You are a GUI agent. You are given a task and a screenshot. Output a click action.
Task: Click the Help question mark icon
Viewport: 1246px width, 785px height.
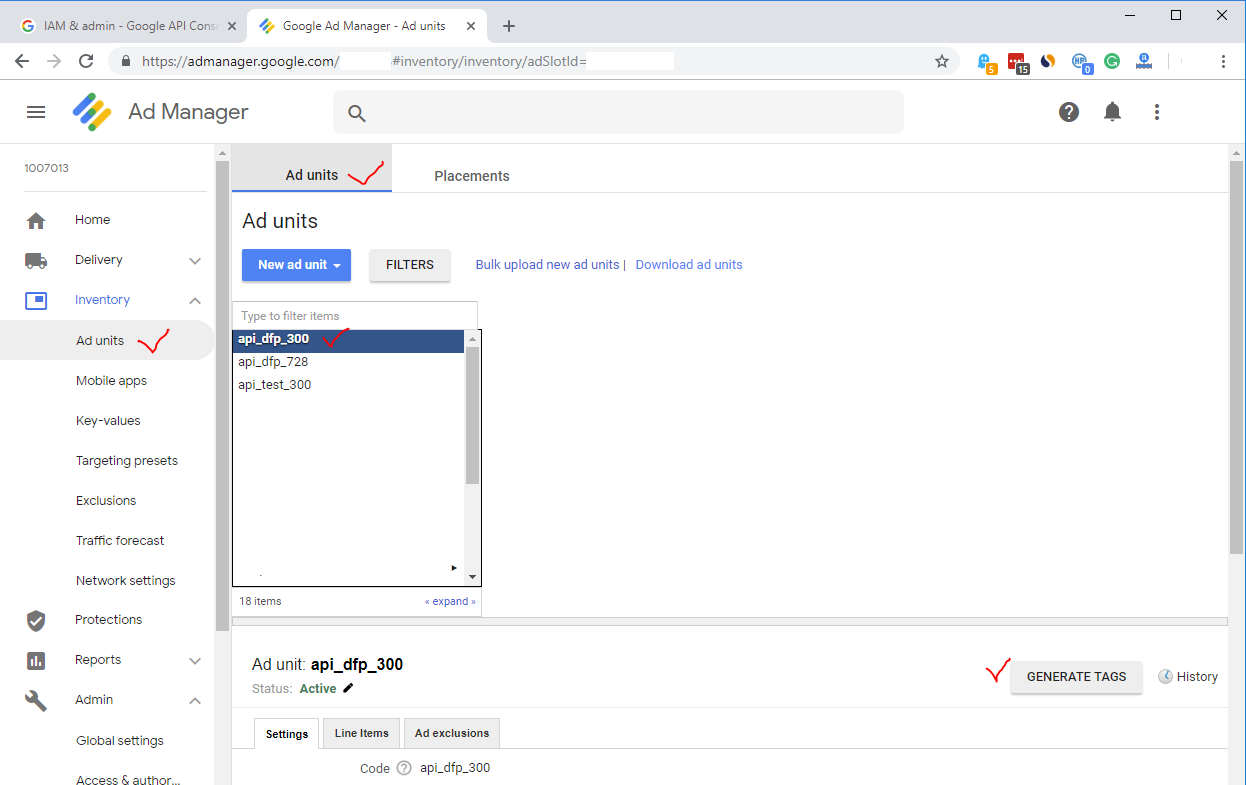pos(1069,112)
